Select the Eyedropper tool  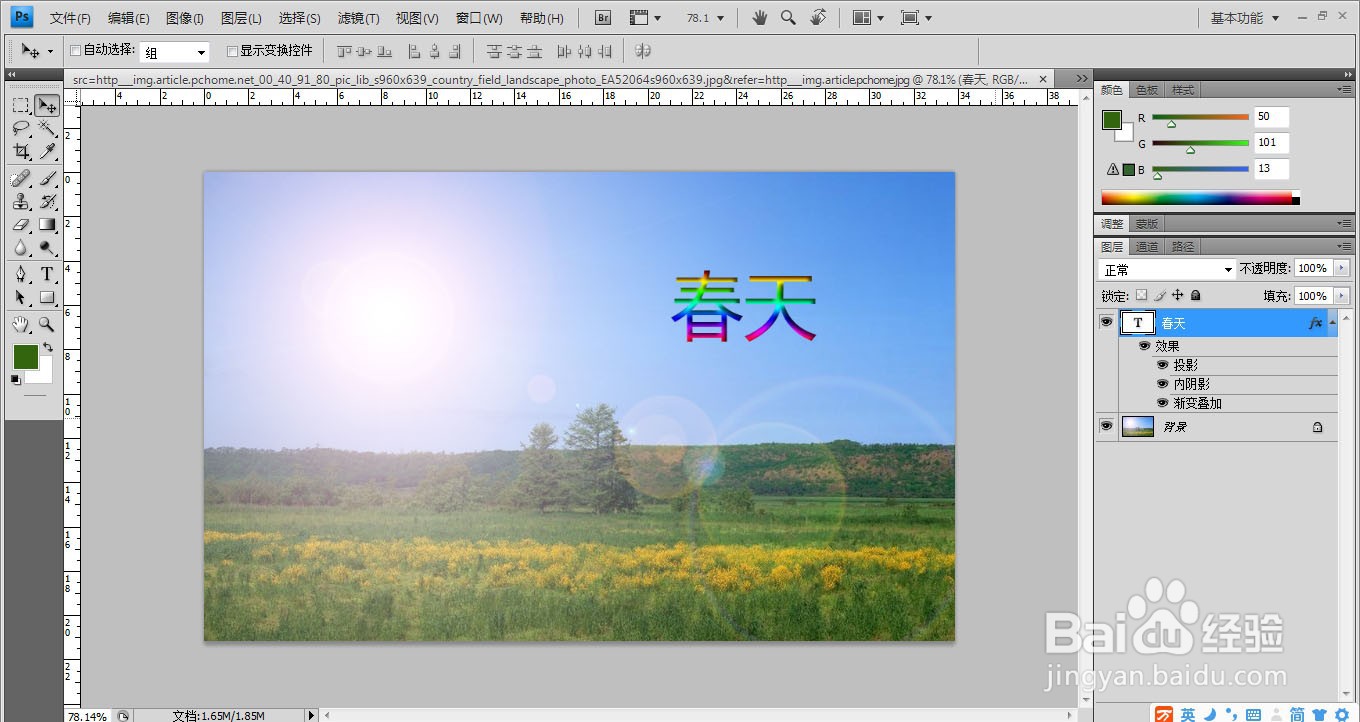pyautogui.click(x=47, y=152)
